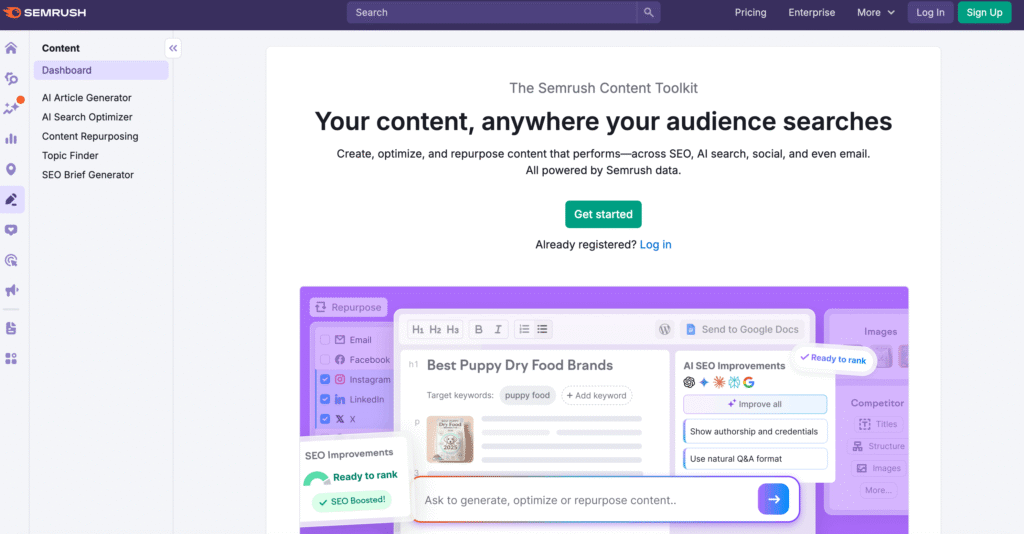This screenshot has width=1024, height=534.
Task: Open Content Repurposing tool
Action: click(x=90, y=136)
